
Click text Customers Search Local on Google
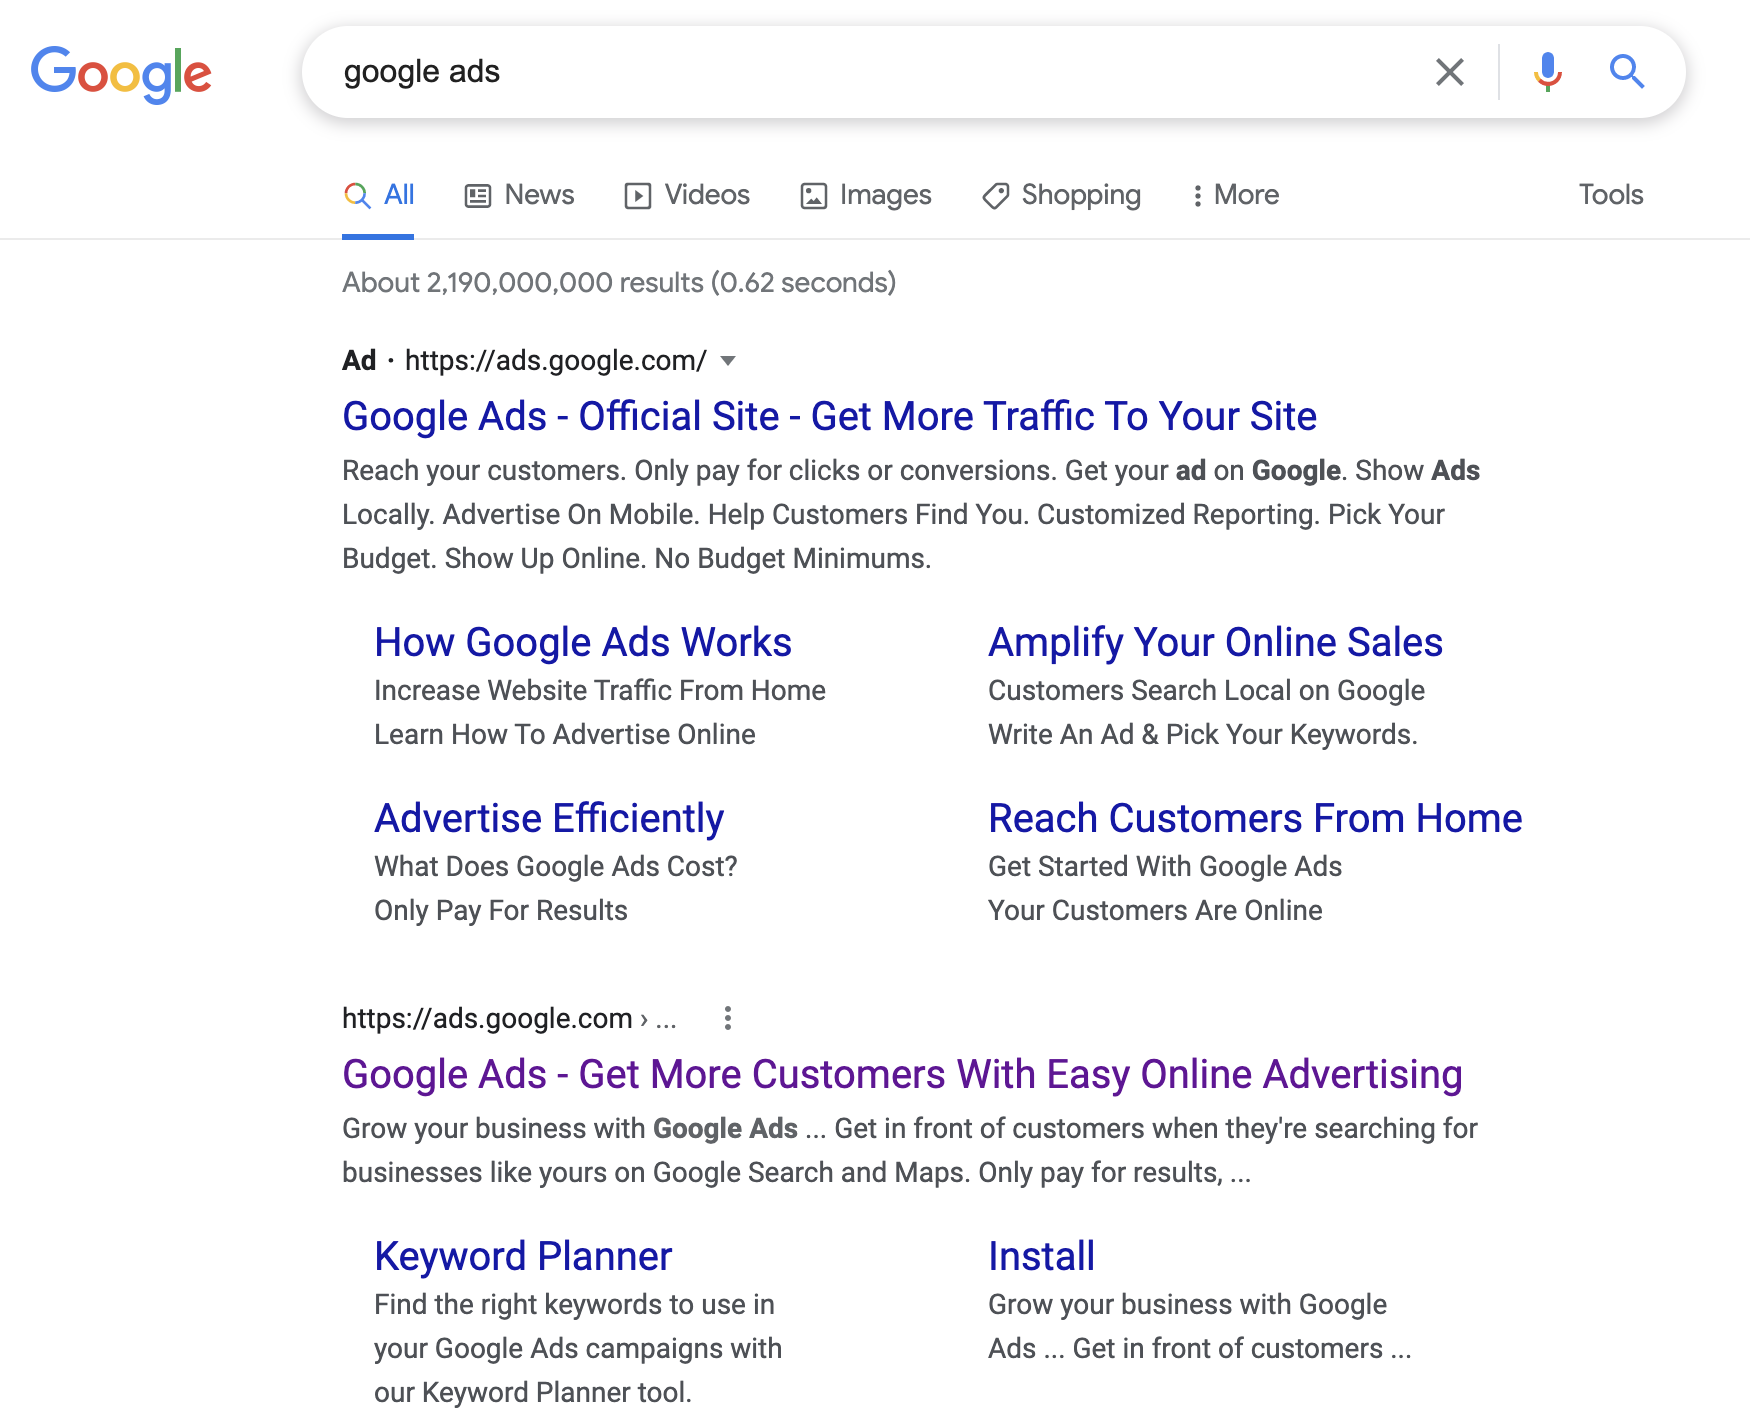1206,691
